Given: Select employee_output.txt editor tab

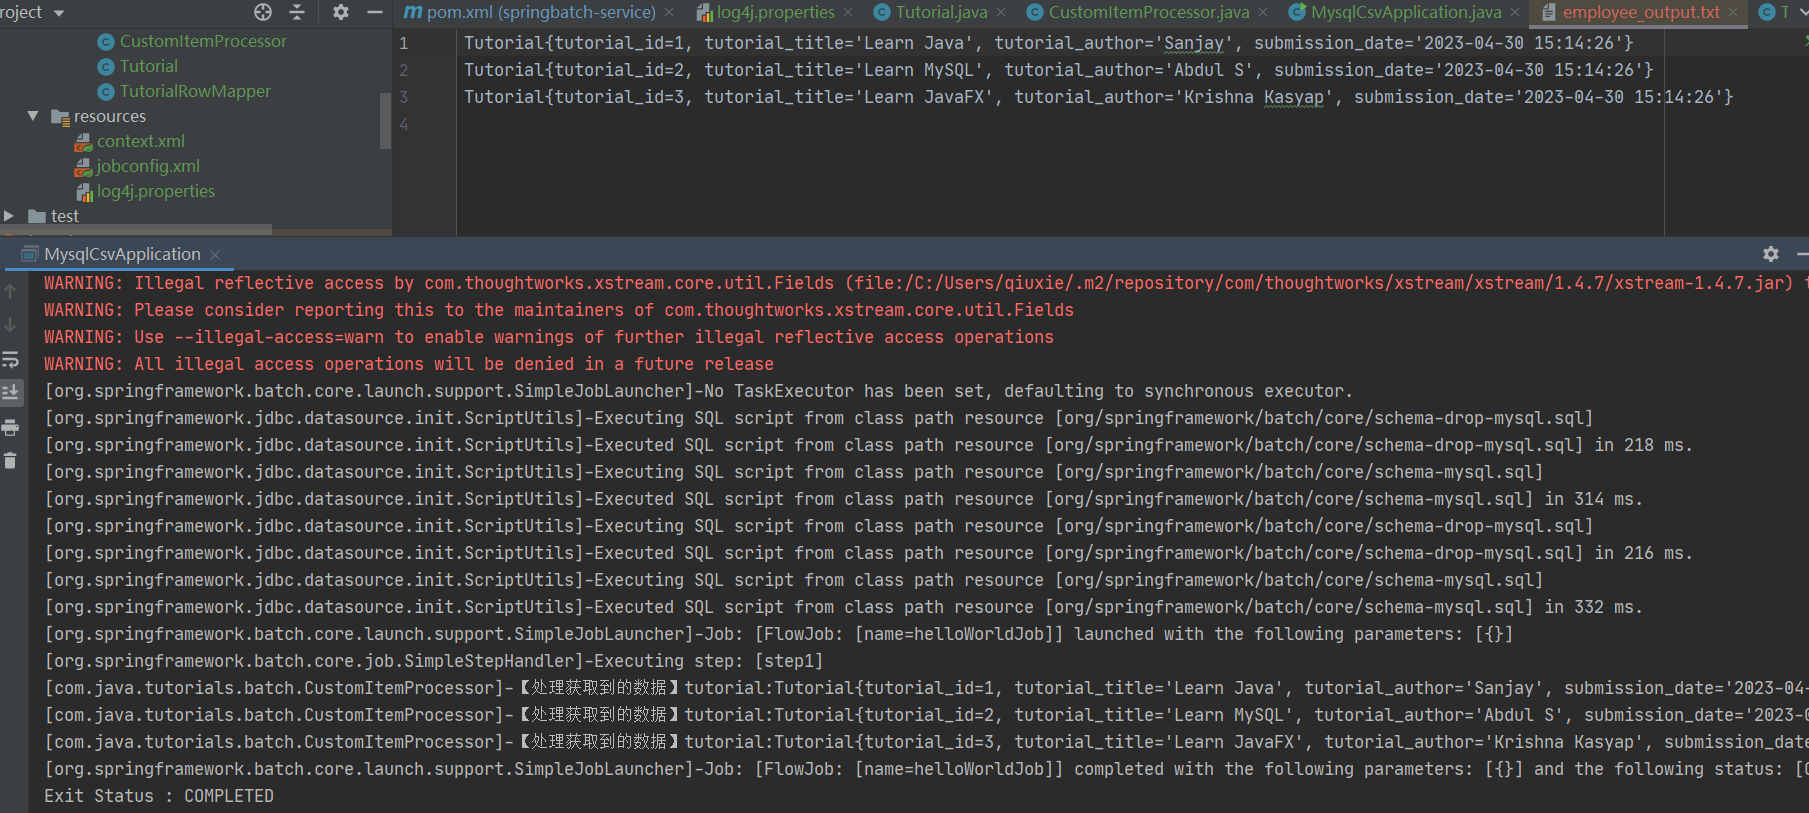Looking at the screenshot, I should point(1641,12).
